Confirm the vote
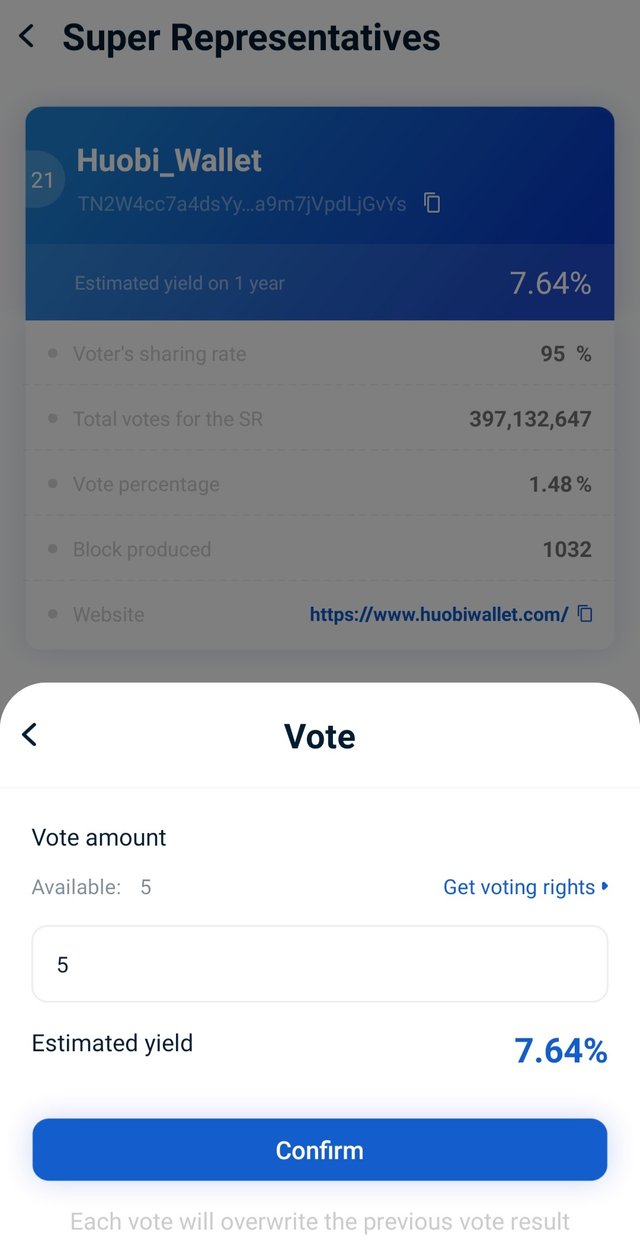The image size is (640, 1258). (320, 1150)
